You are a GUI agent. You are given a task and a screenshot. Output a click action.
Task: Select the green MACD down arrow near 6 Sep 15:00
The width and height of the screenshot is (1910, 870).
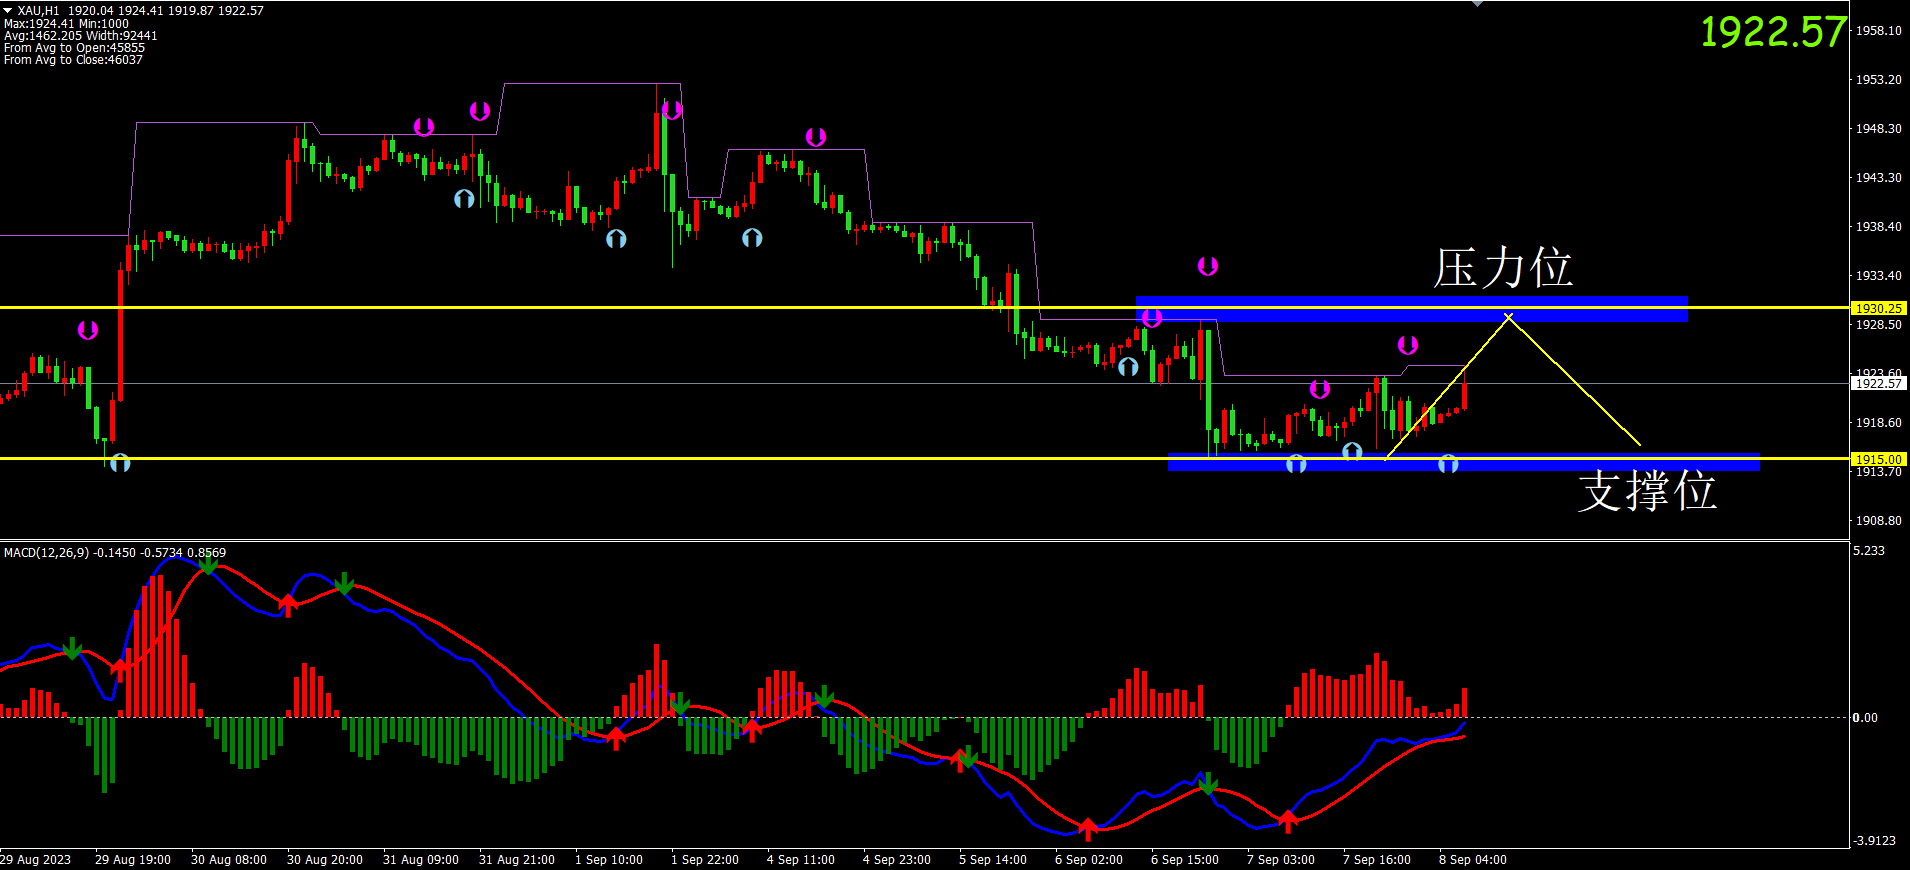[x=1208, y=782]
